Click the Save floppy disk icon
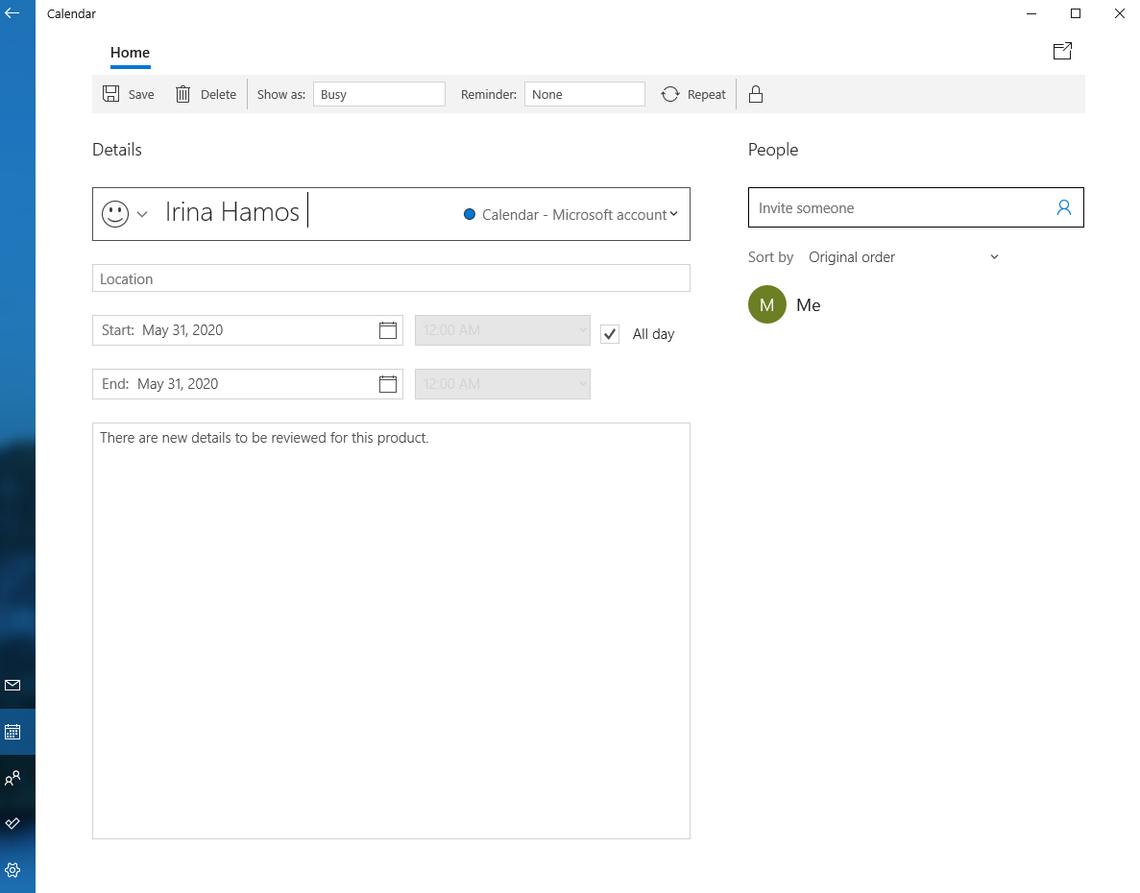 111,94
